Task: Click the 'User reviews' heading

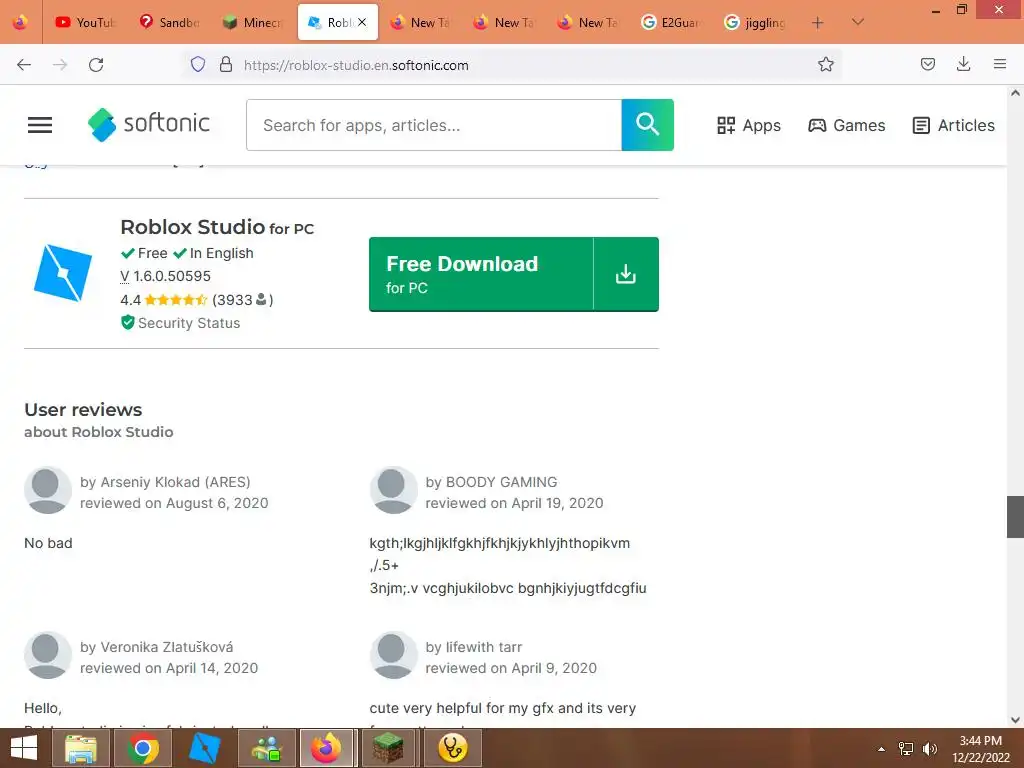Action: click(x=83, y=409)
